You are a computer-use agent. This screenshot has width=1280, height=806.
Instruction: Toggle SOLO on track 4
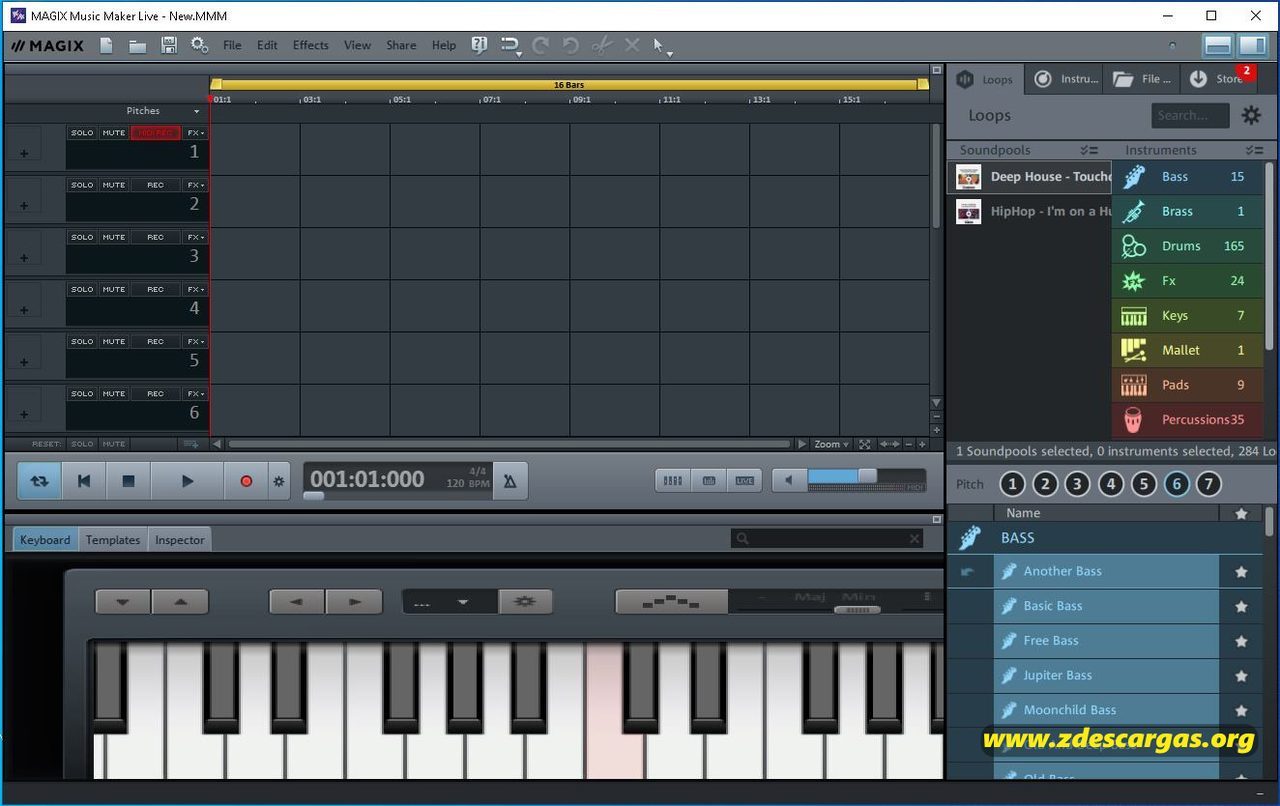coord(82,289)
